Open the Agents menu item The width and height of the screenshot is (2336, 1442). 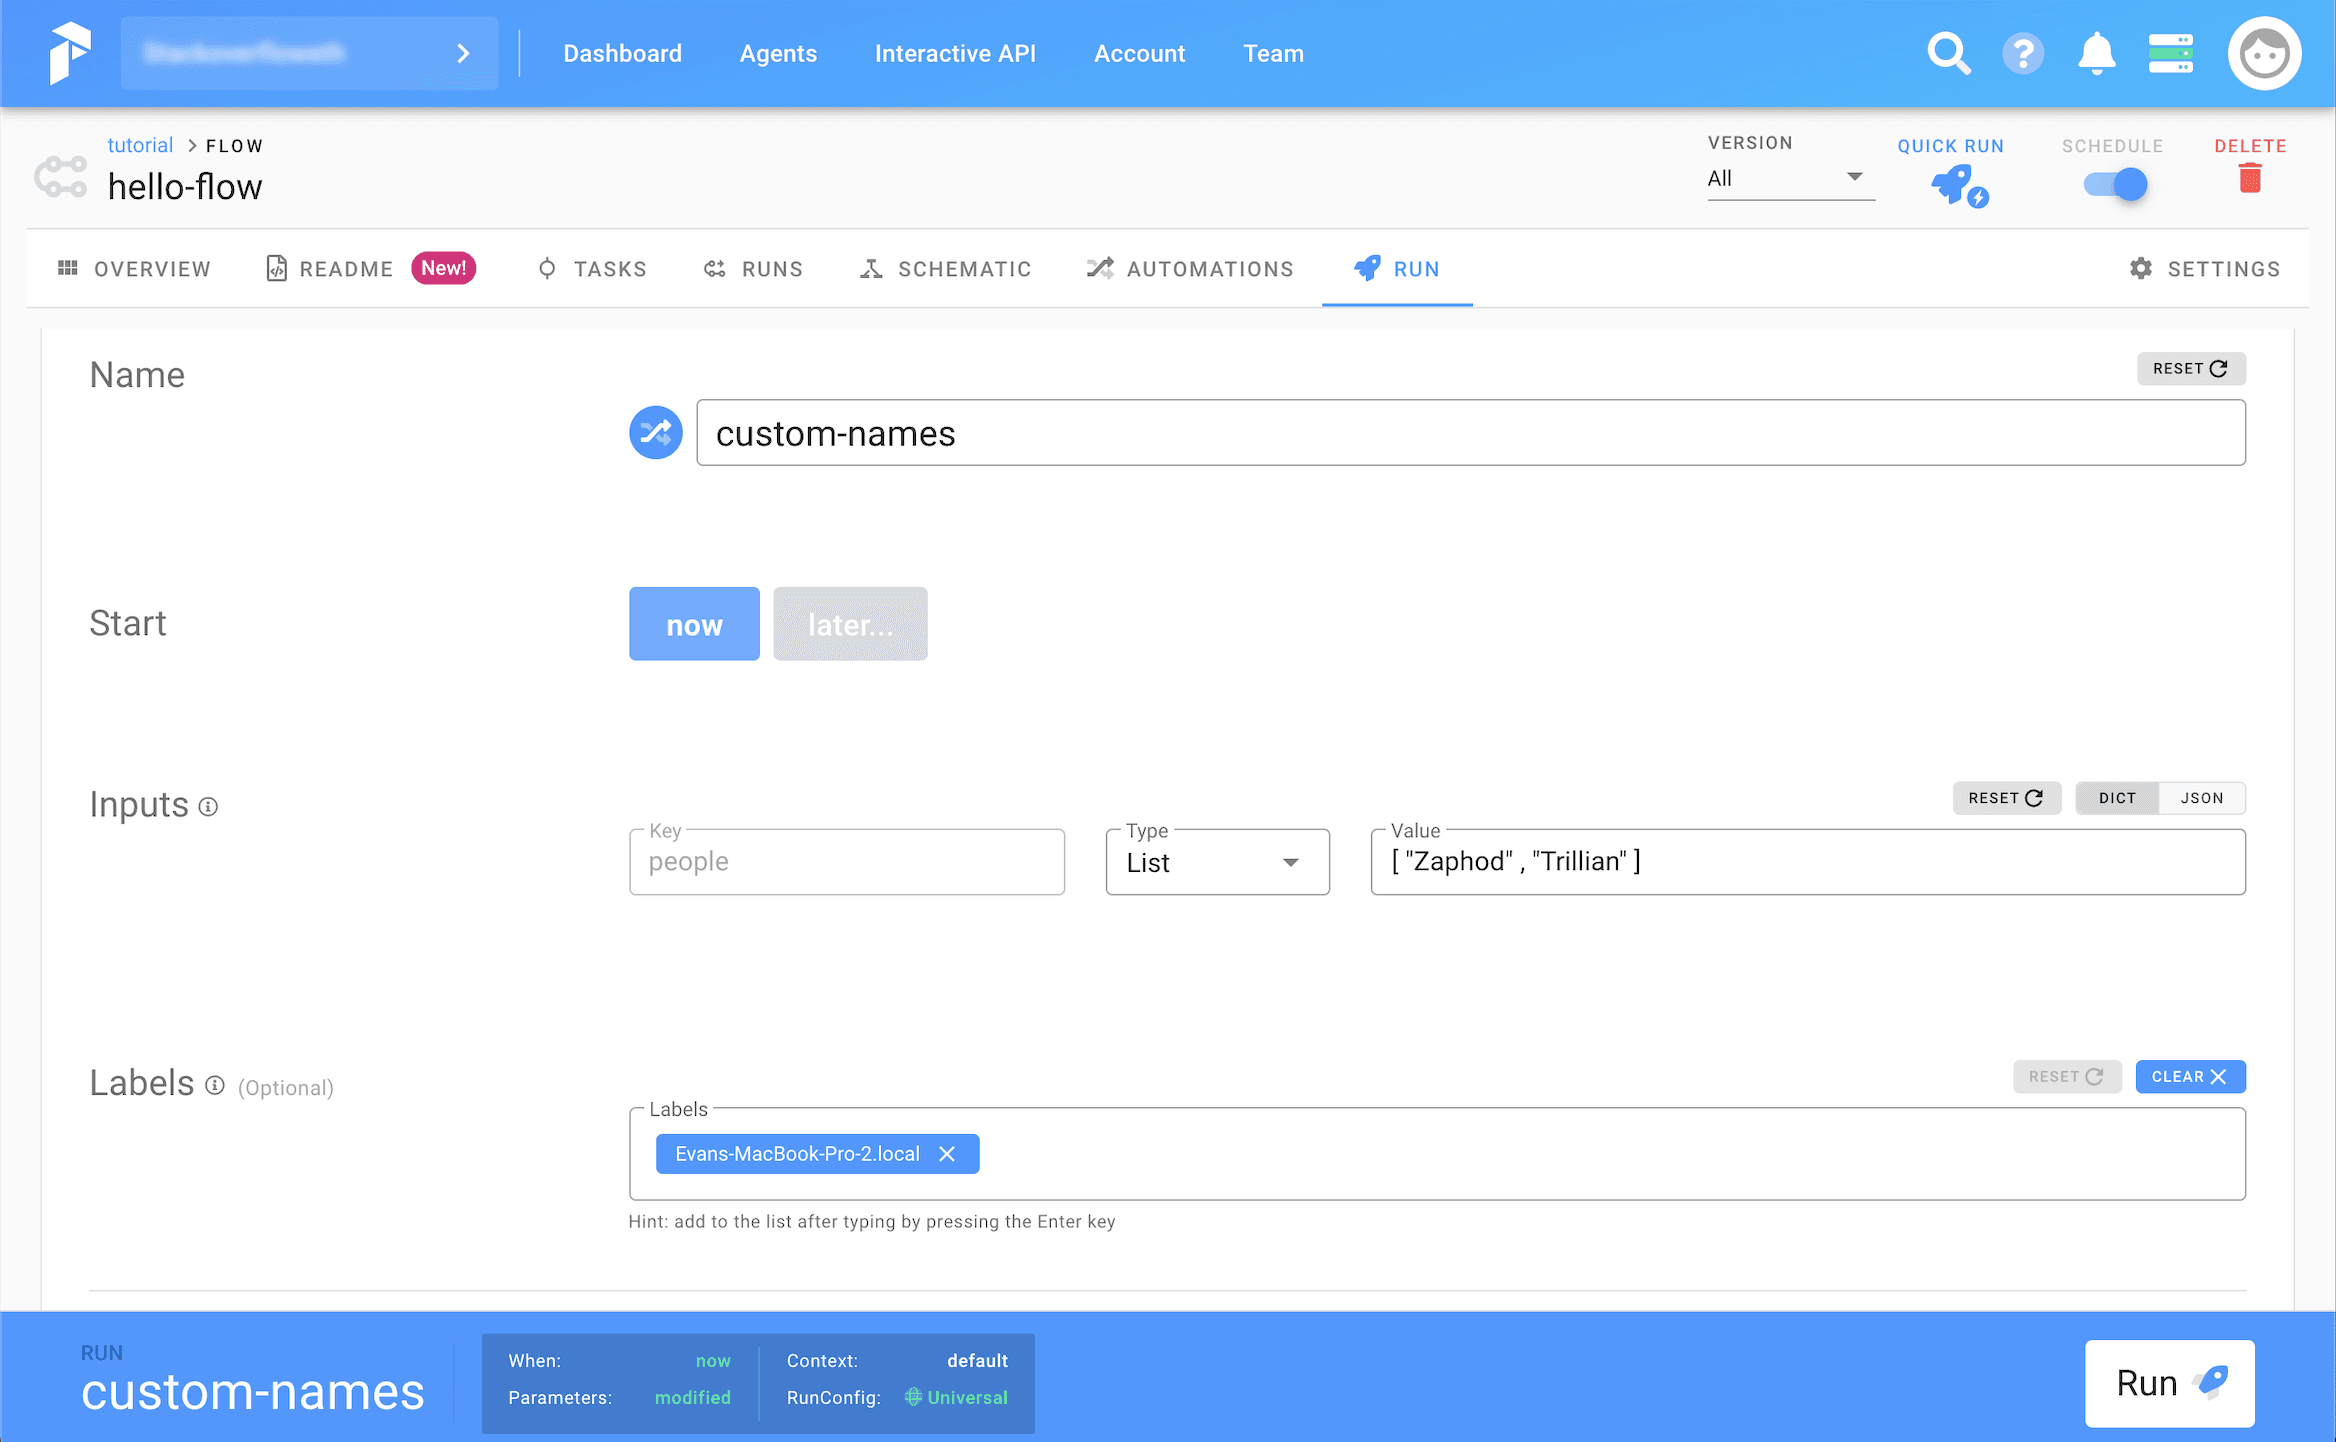click(778, 53)
